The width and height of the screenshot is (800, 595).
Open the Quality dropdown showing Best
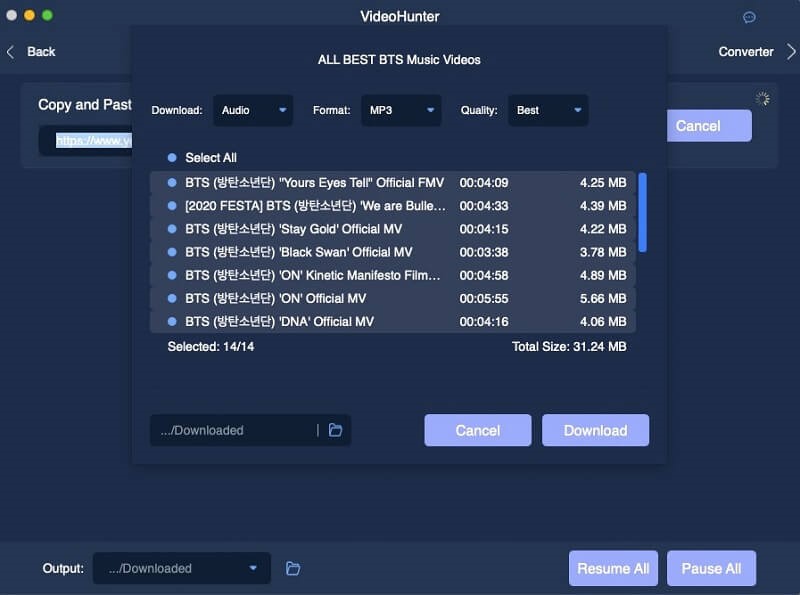(x=548, y=110)
